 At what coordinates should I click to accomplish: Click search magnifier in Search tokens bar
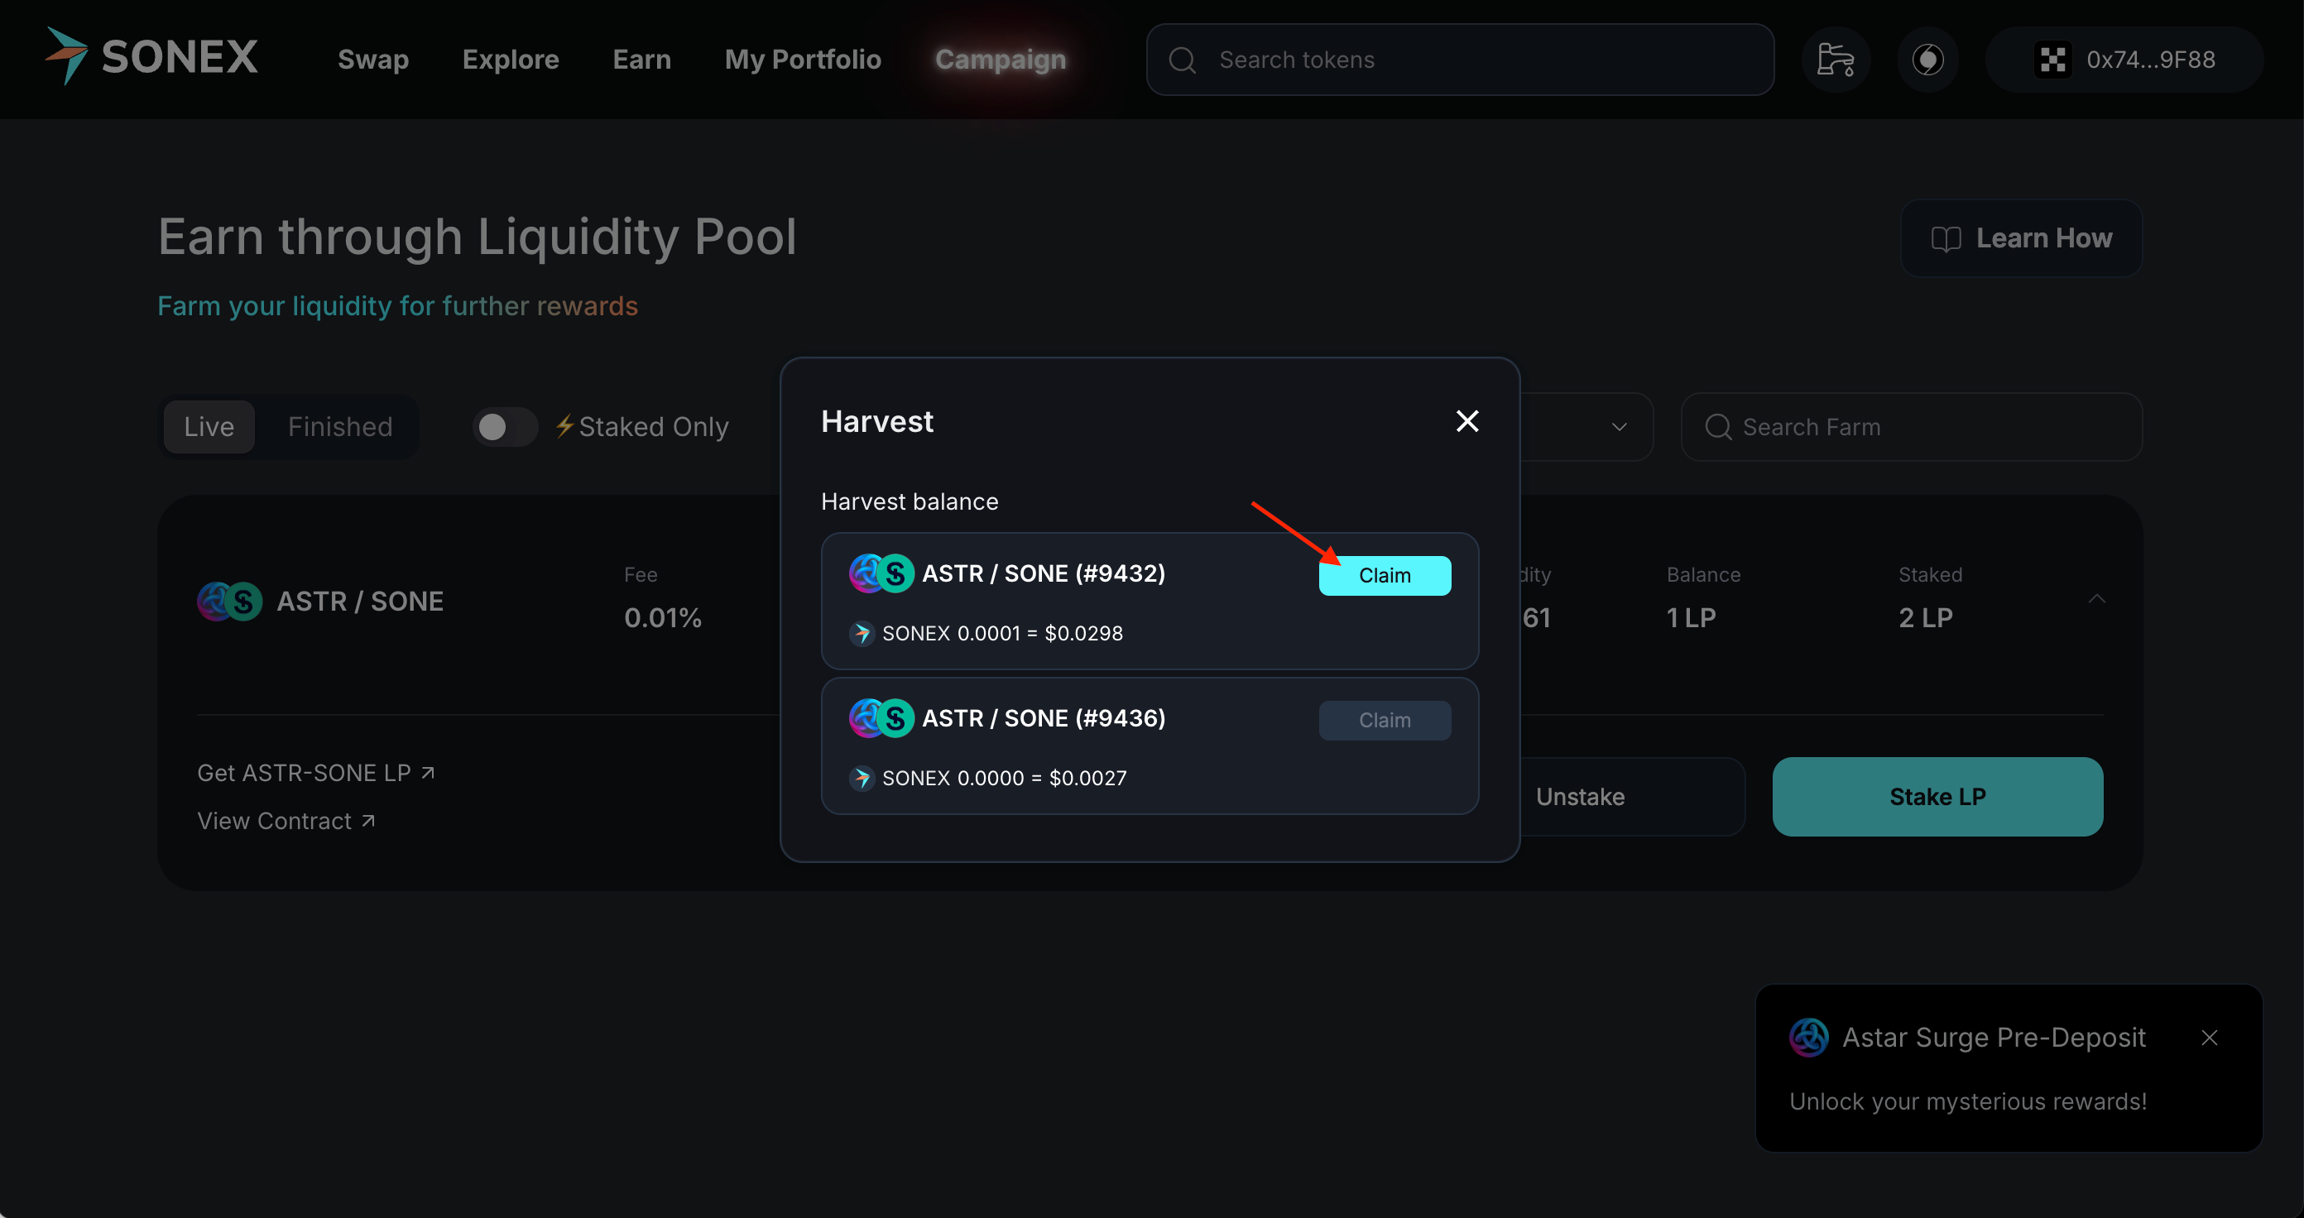1182,60
